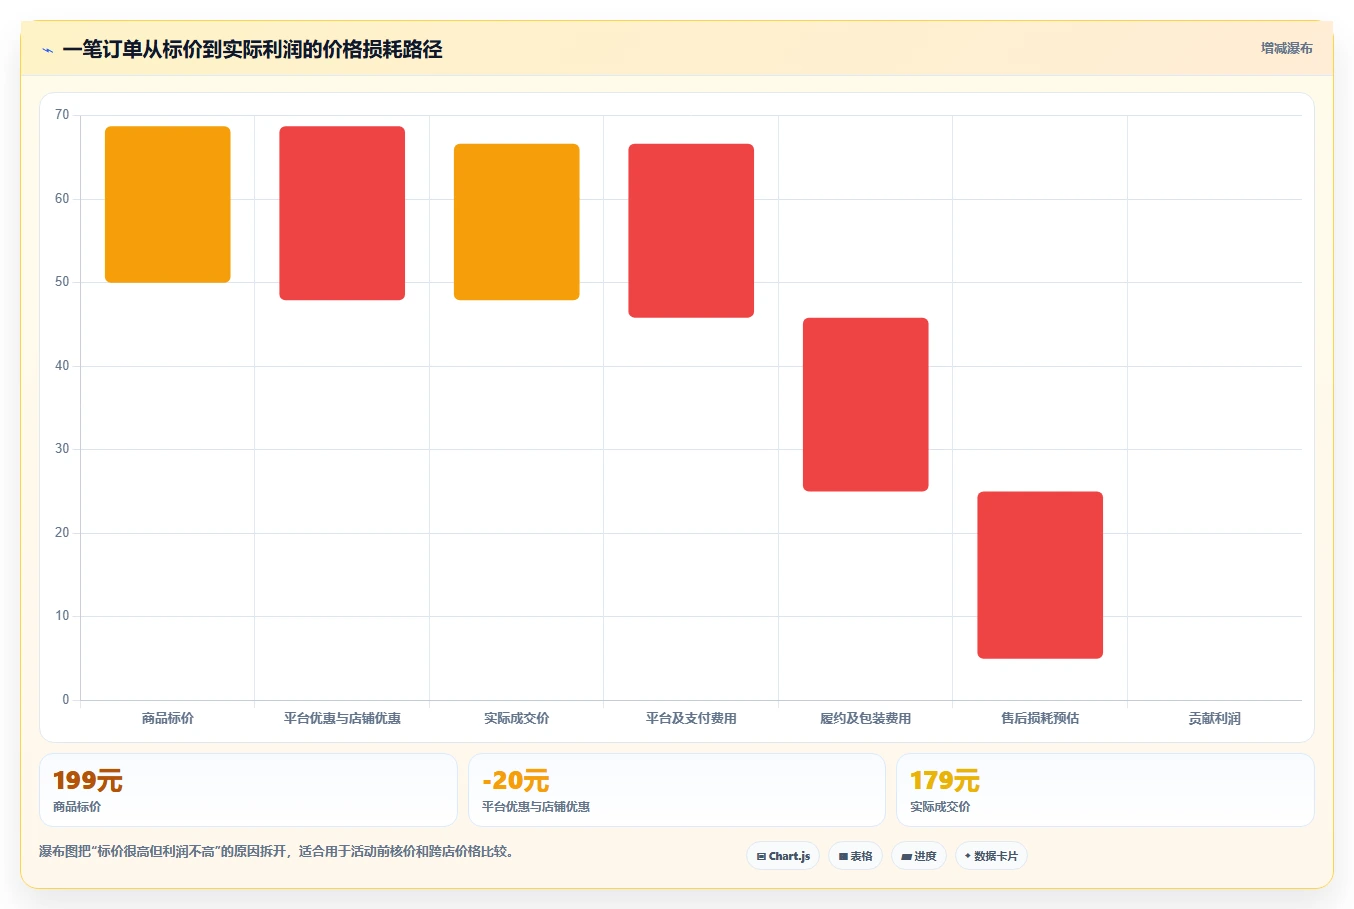Click the x-axis label 实际成交价
1354x909 pixels.
click(x=517, y=718)
